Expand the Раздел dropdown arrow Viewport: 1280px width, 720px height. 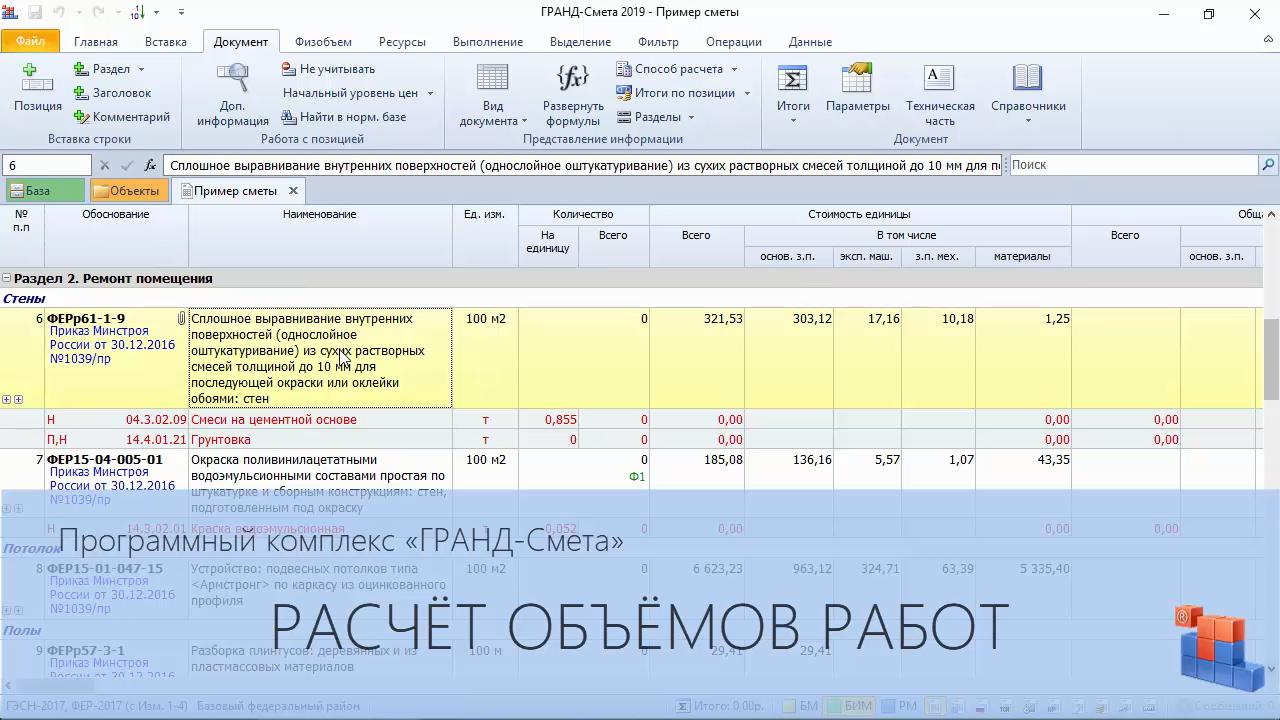tap(141, 69)
